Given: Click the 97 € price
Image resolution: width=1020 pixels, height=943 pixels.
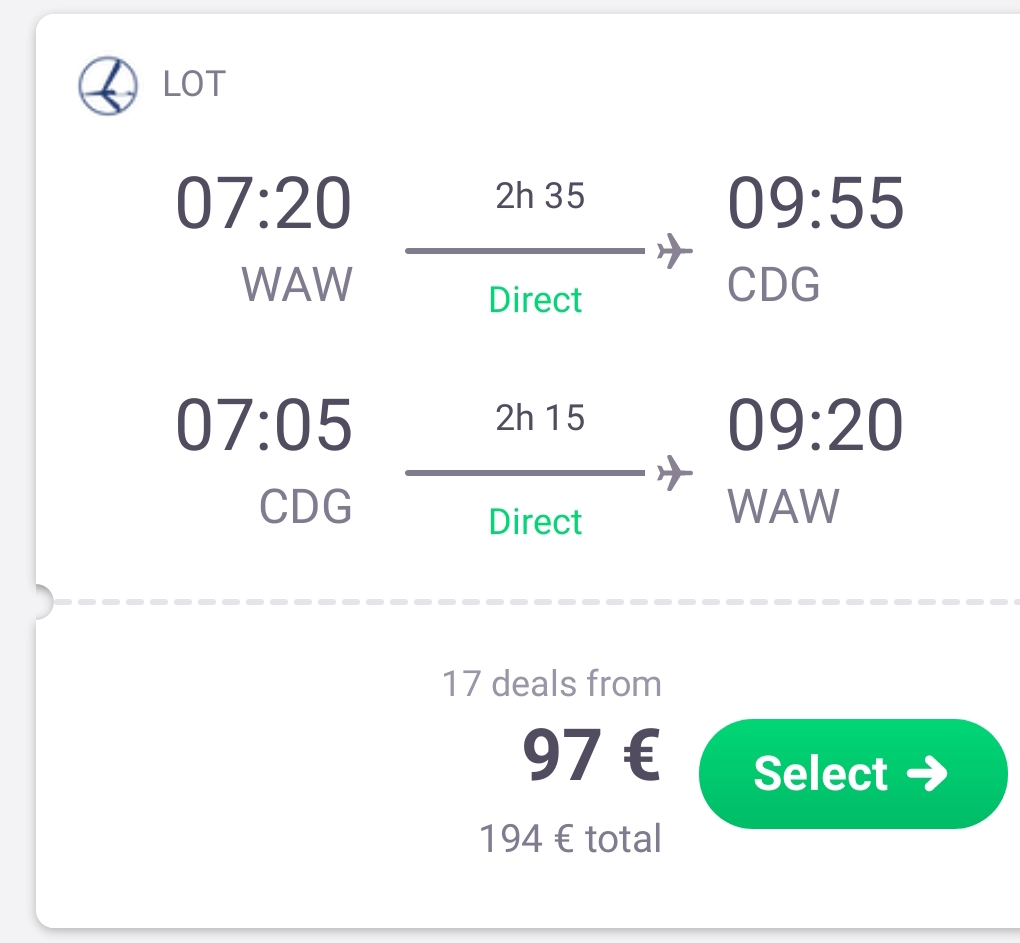Looking at the screenshot, I should (x=591, y=755).
